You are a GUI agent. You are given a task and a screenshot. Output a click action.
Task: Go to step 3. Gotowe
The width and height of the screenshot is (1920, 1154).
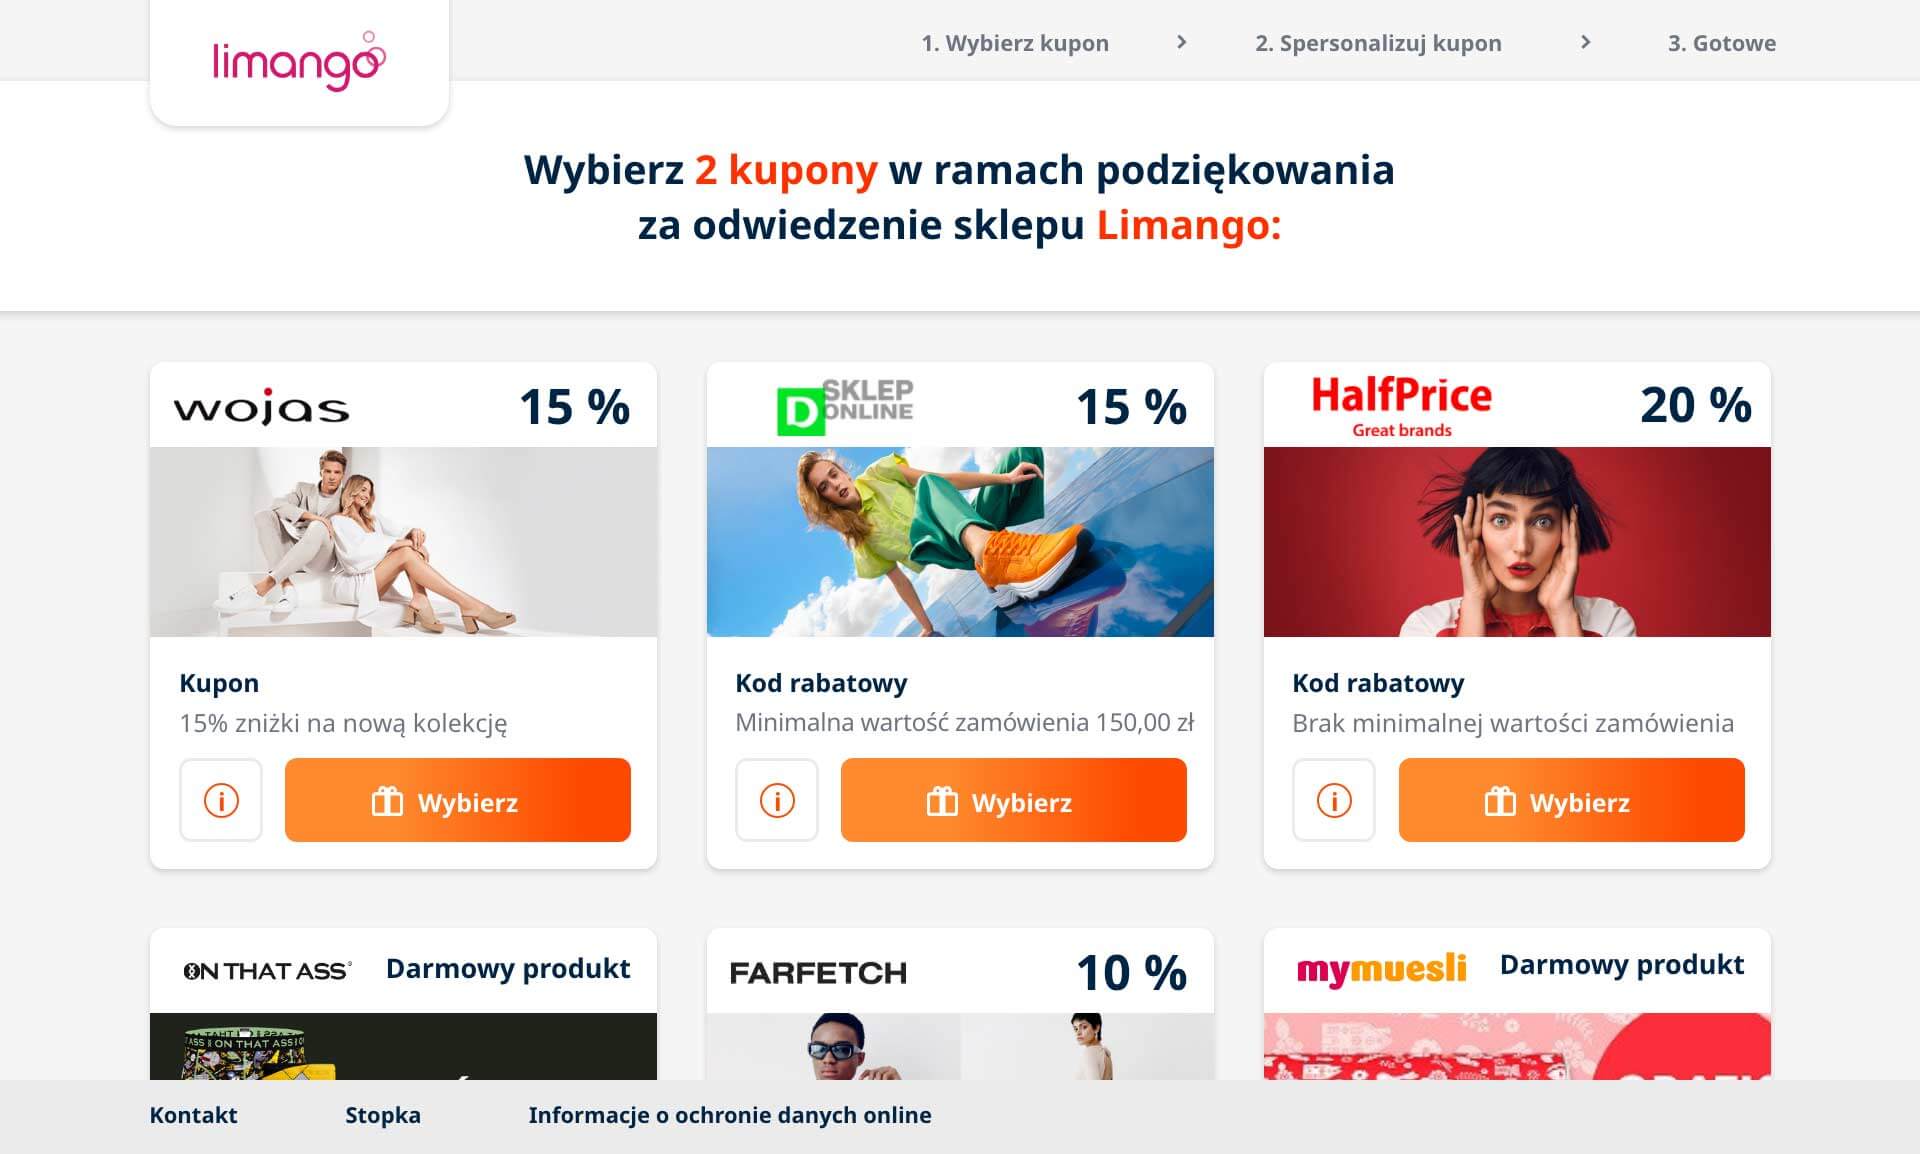click(1722, 43)
